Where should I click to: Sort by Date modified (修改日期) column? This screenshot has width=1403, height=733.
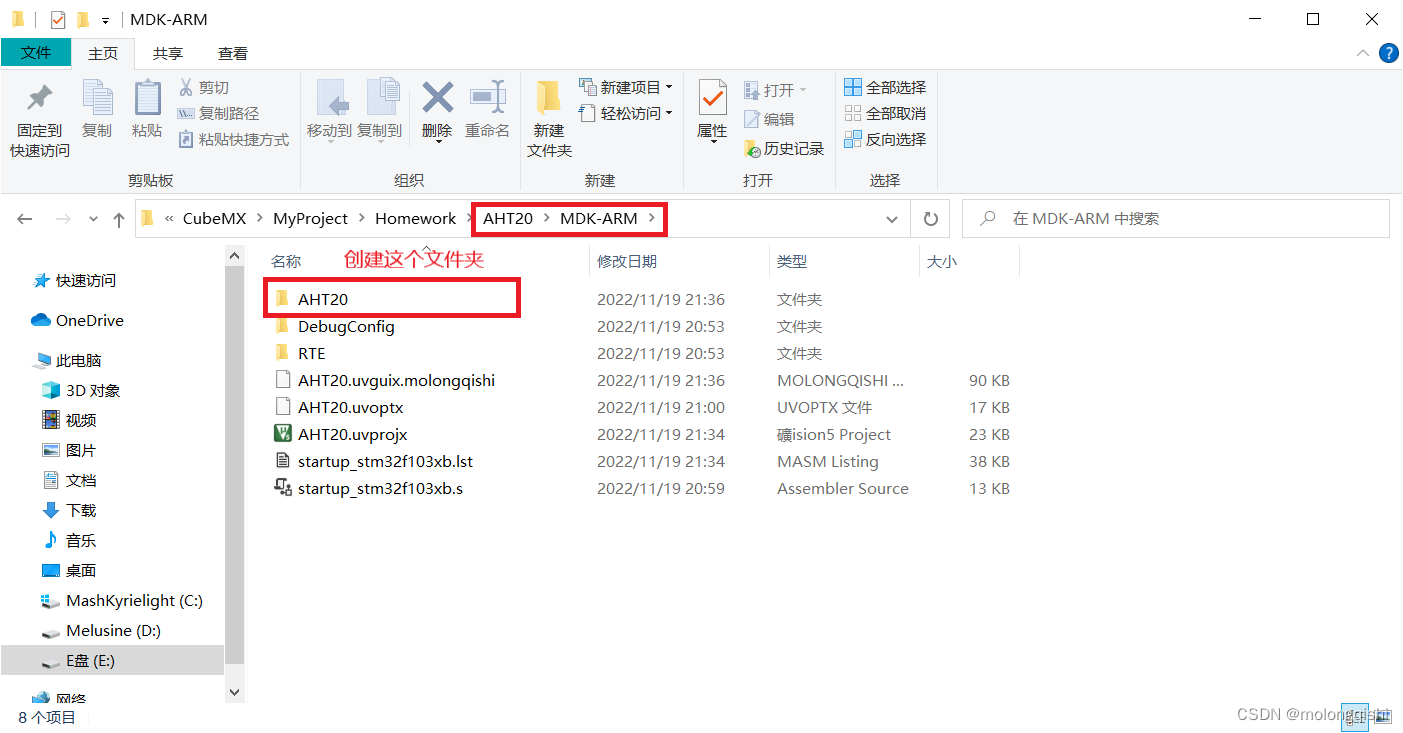coord(627,261)
